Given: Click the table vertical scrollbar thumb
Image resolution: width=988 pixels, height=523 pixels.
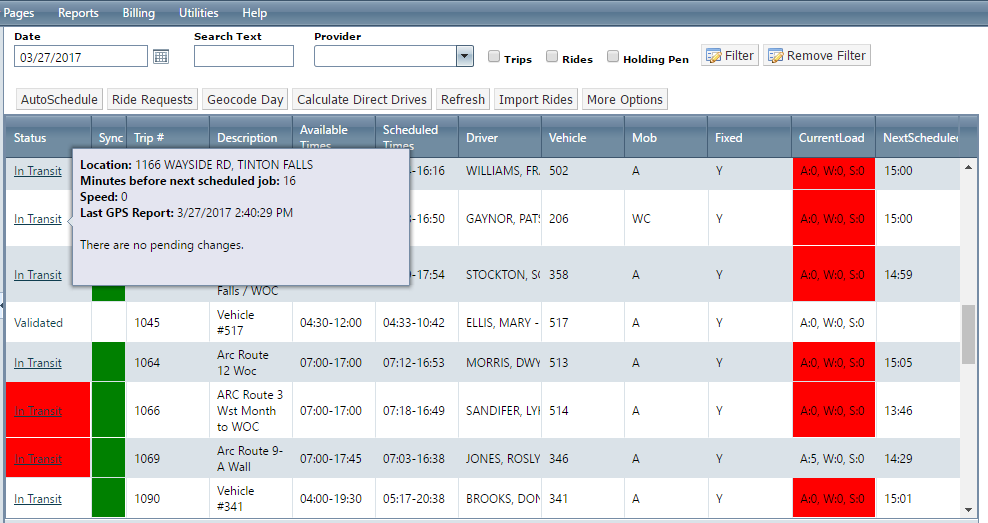Looking at the screenshot, I should (x=968, y=334).
